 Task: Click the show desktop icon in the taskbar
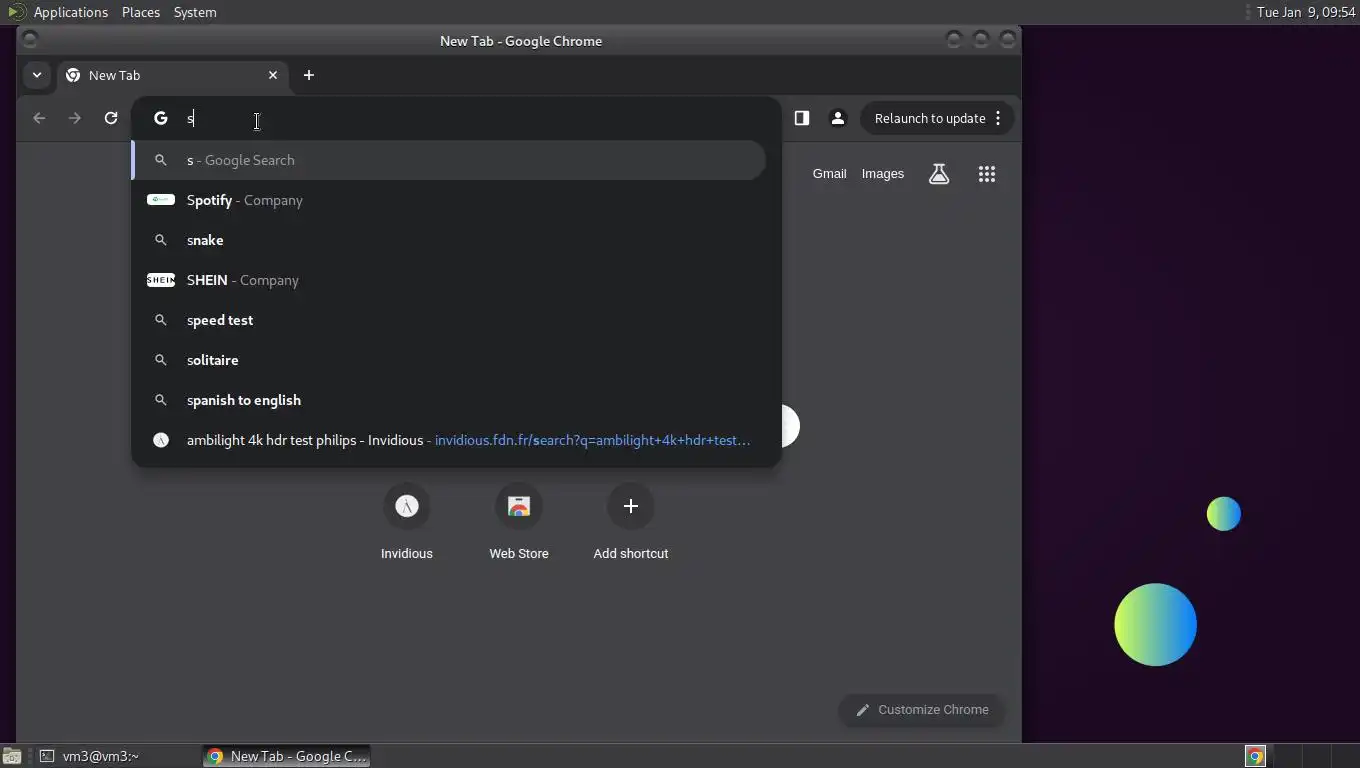[12, 756]
